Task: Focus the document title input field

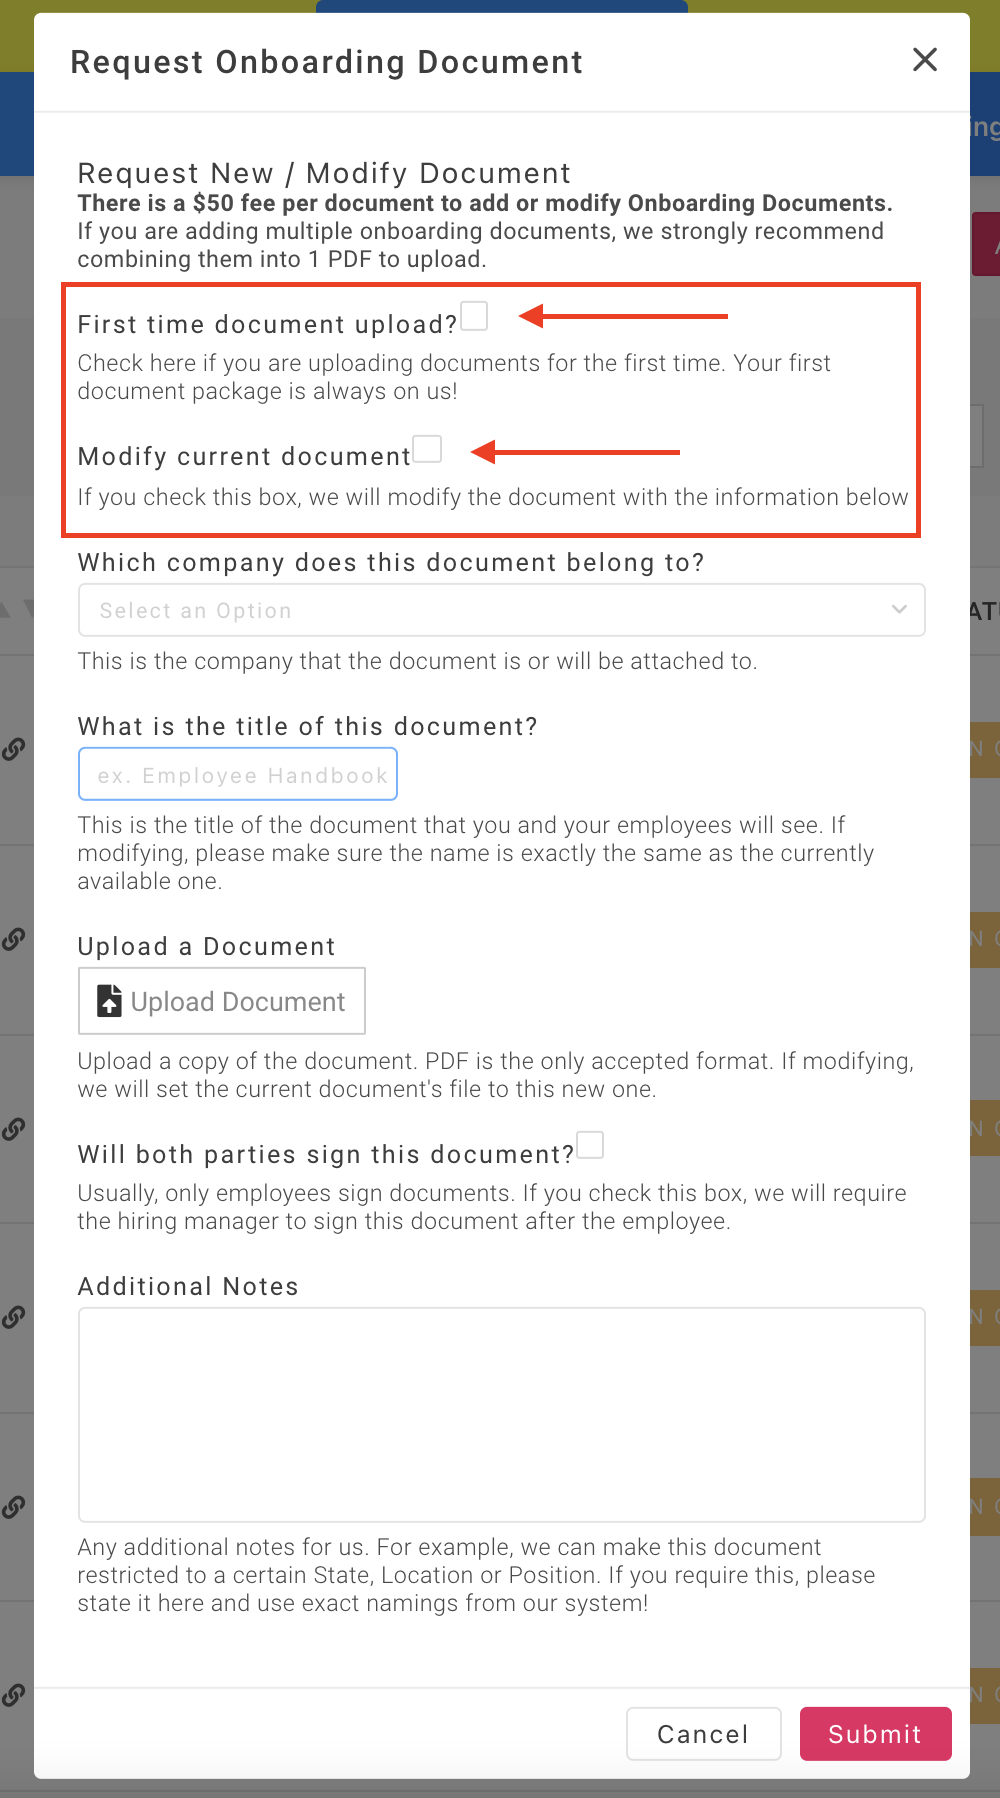Action: coord(238,775)
